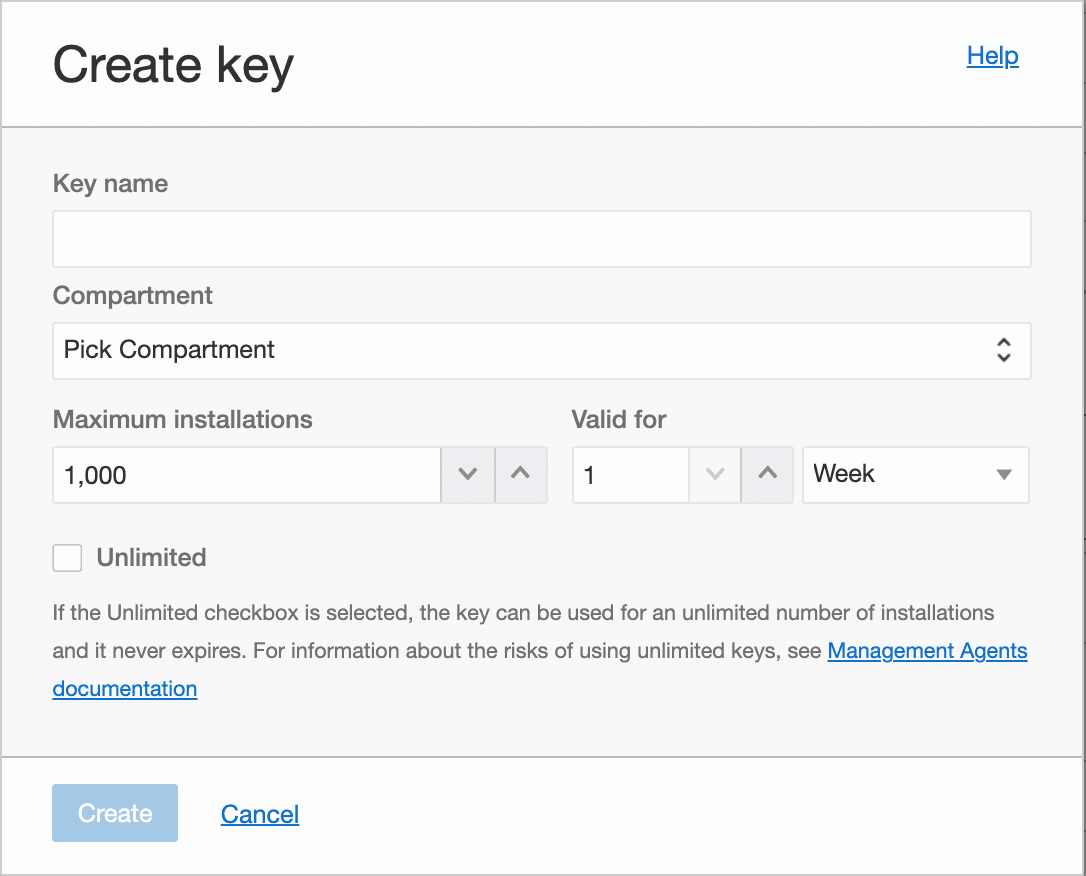Click the documentation link text
The image size is (1086, 876).
click(124, 688)
